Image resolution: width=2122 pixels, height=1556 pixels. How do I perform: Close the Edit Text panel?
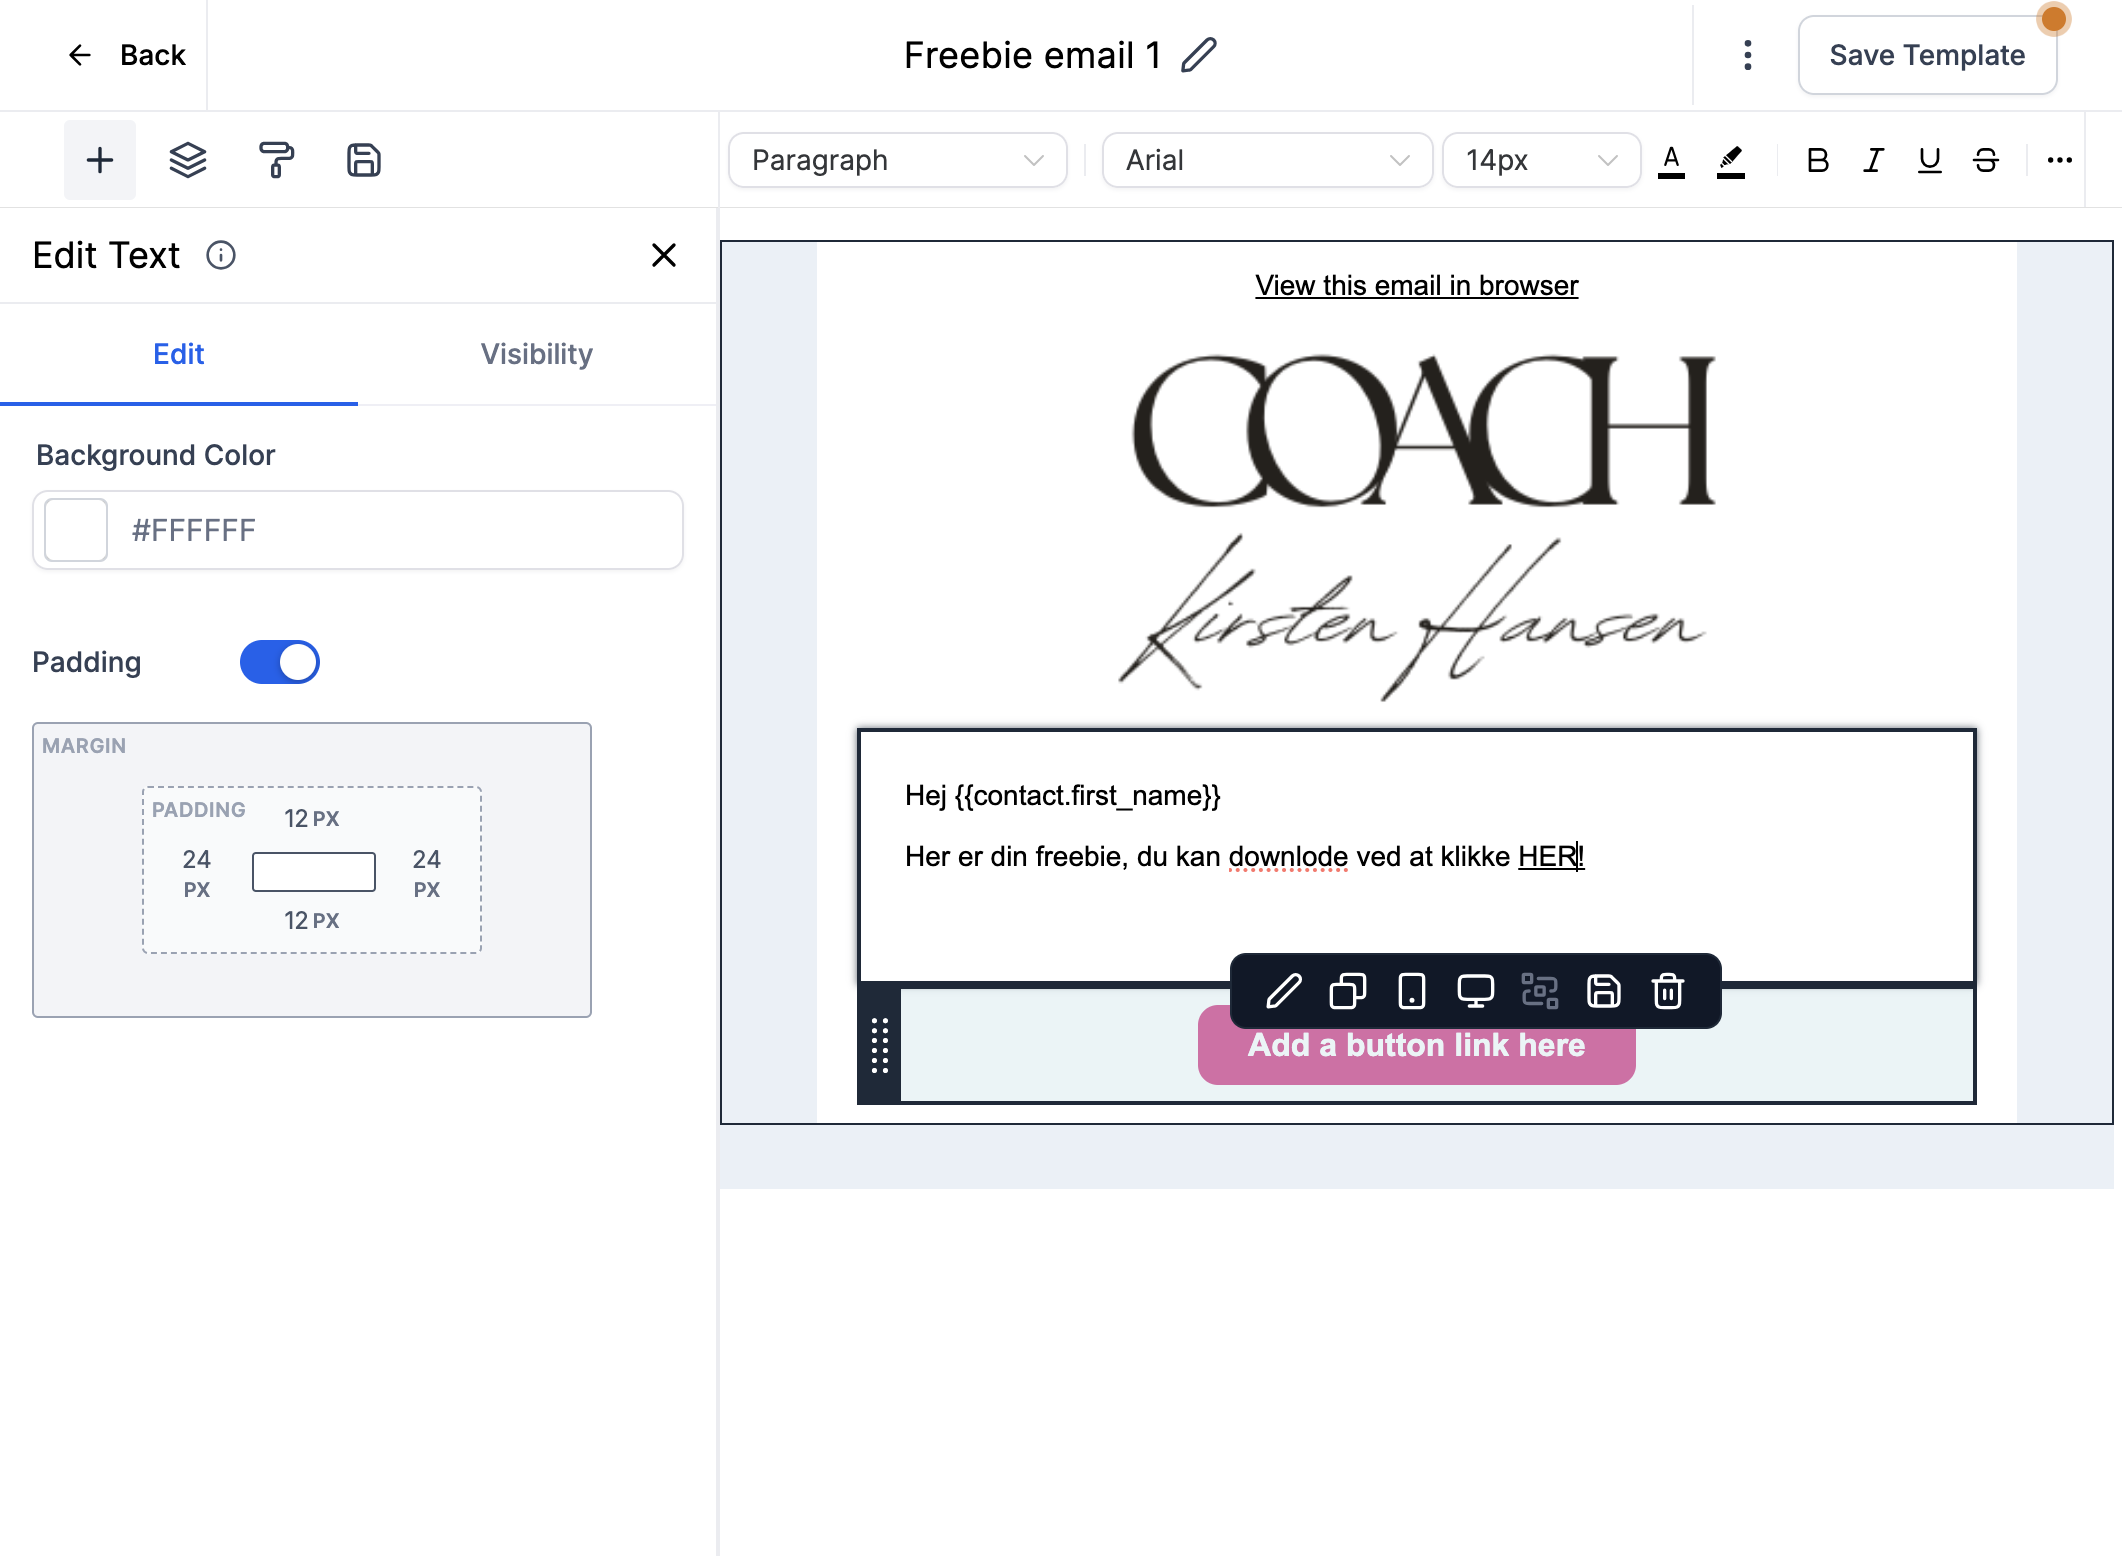click(664, 255)
